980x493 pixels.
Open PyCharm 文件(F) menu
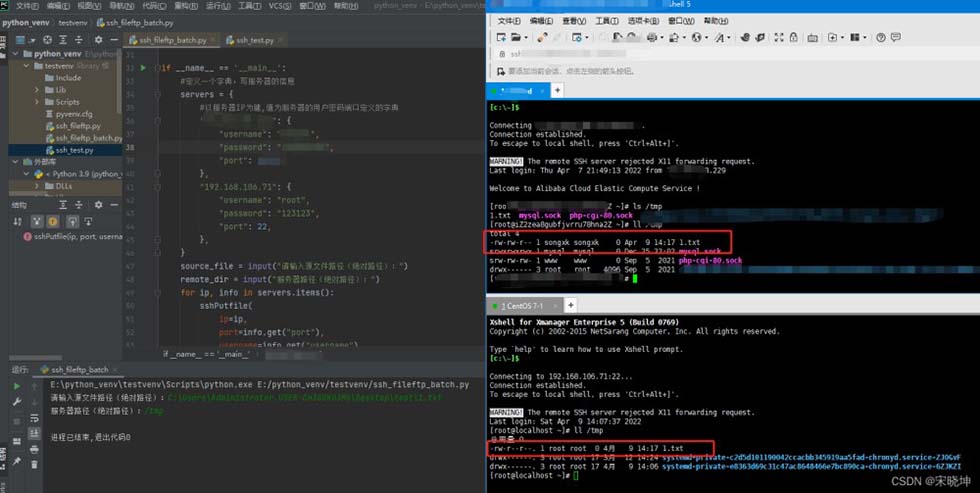[27, 6]
